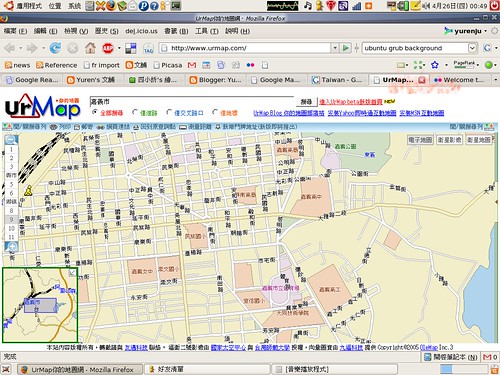Click the red ABP Adblock icon
This screenshot has width=500, height=375.
coord(108,48)
